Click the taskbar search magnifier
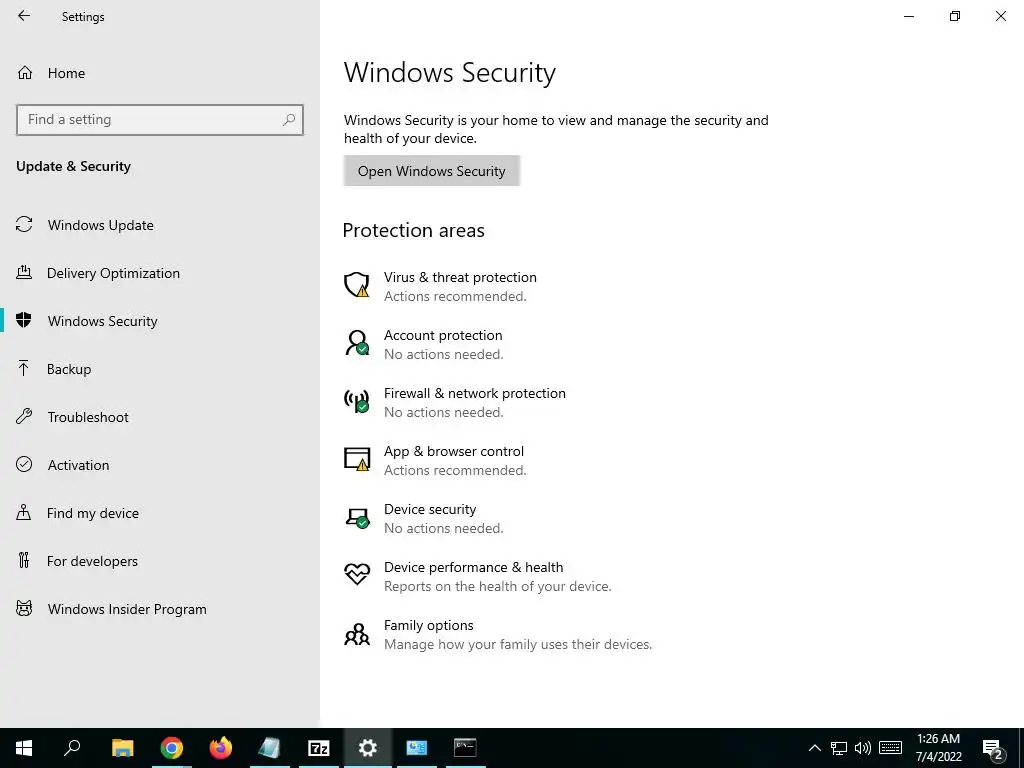Viewport: 1024px width, 768px height. pyautogui.click(x=72, y=748)
